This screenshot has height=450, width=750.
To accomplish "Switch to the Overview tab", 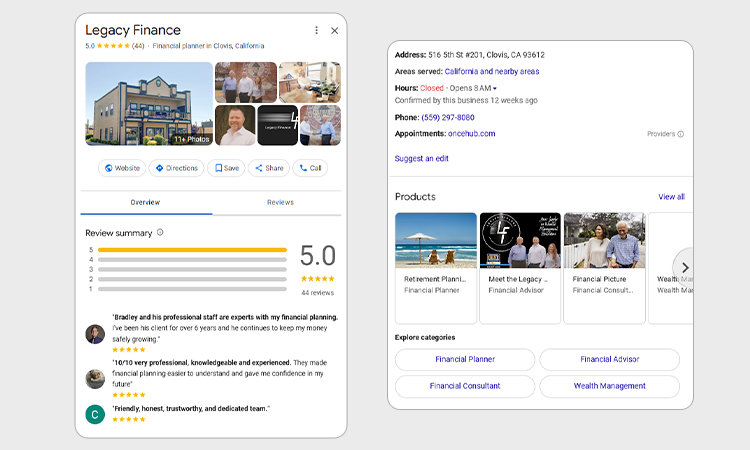I will [x=145, y=202].
